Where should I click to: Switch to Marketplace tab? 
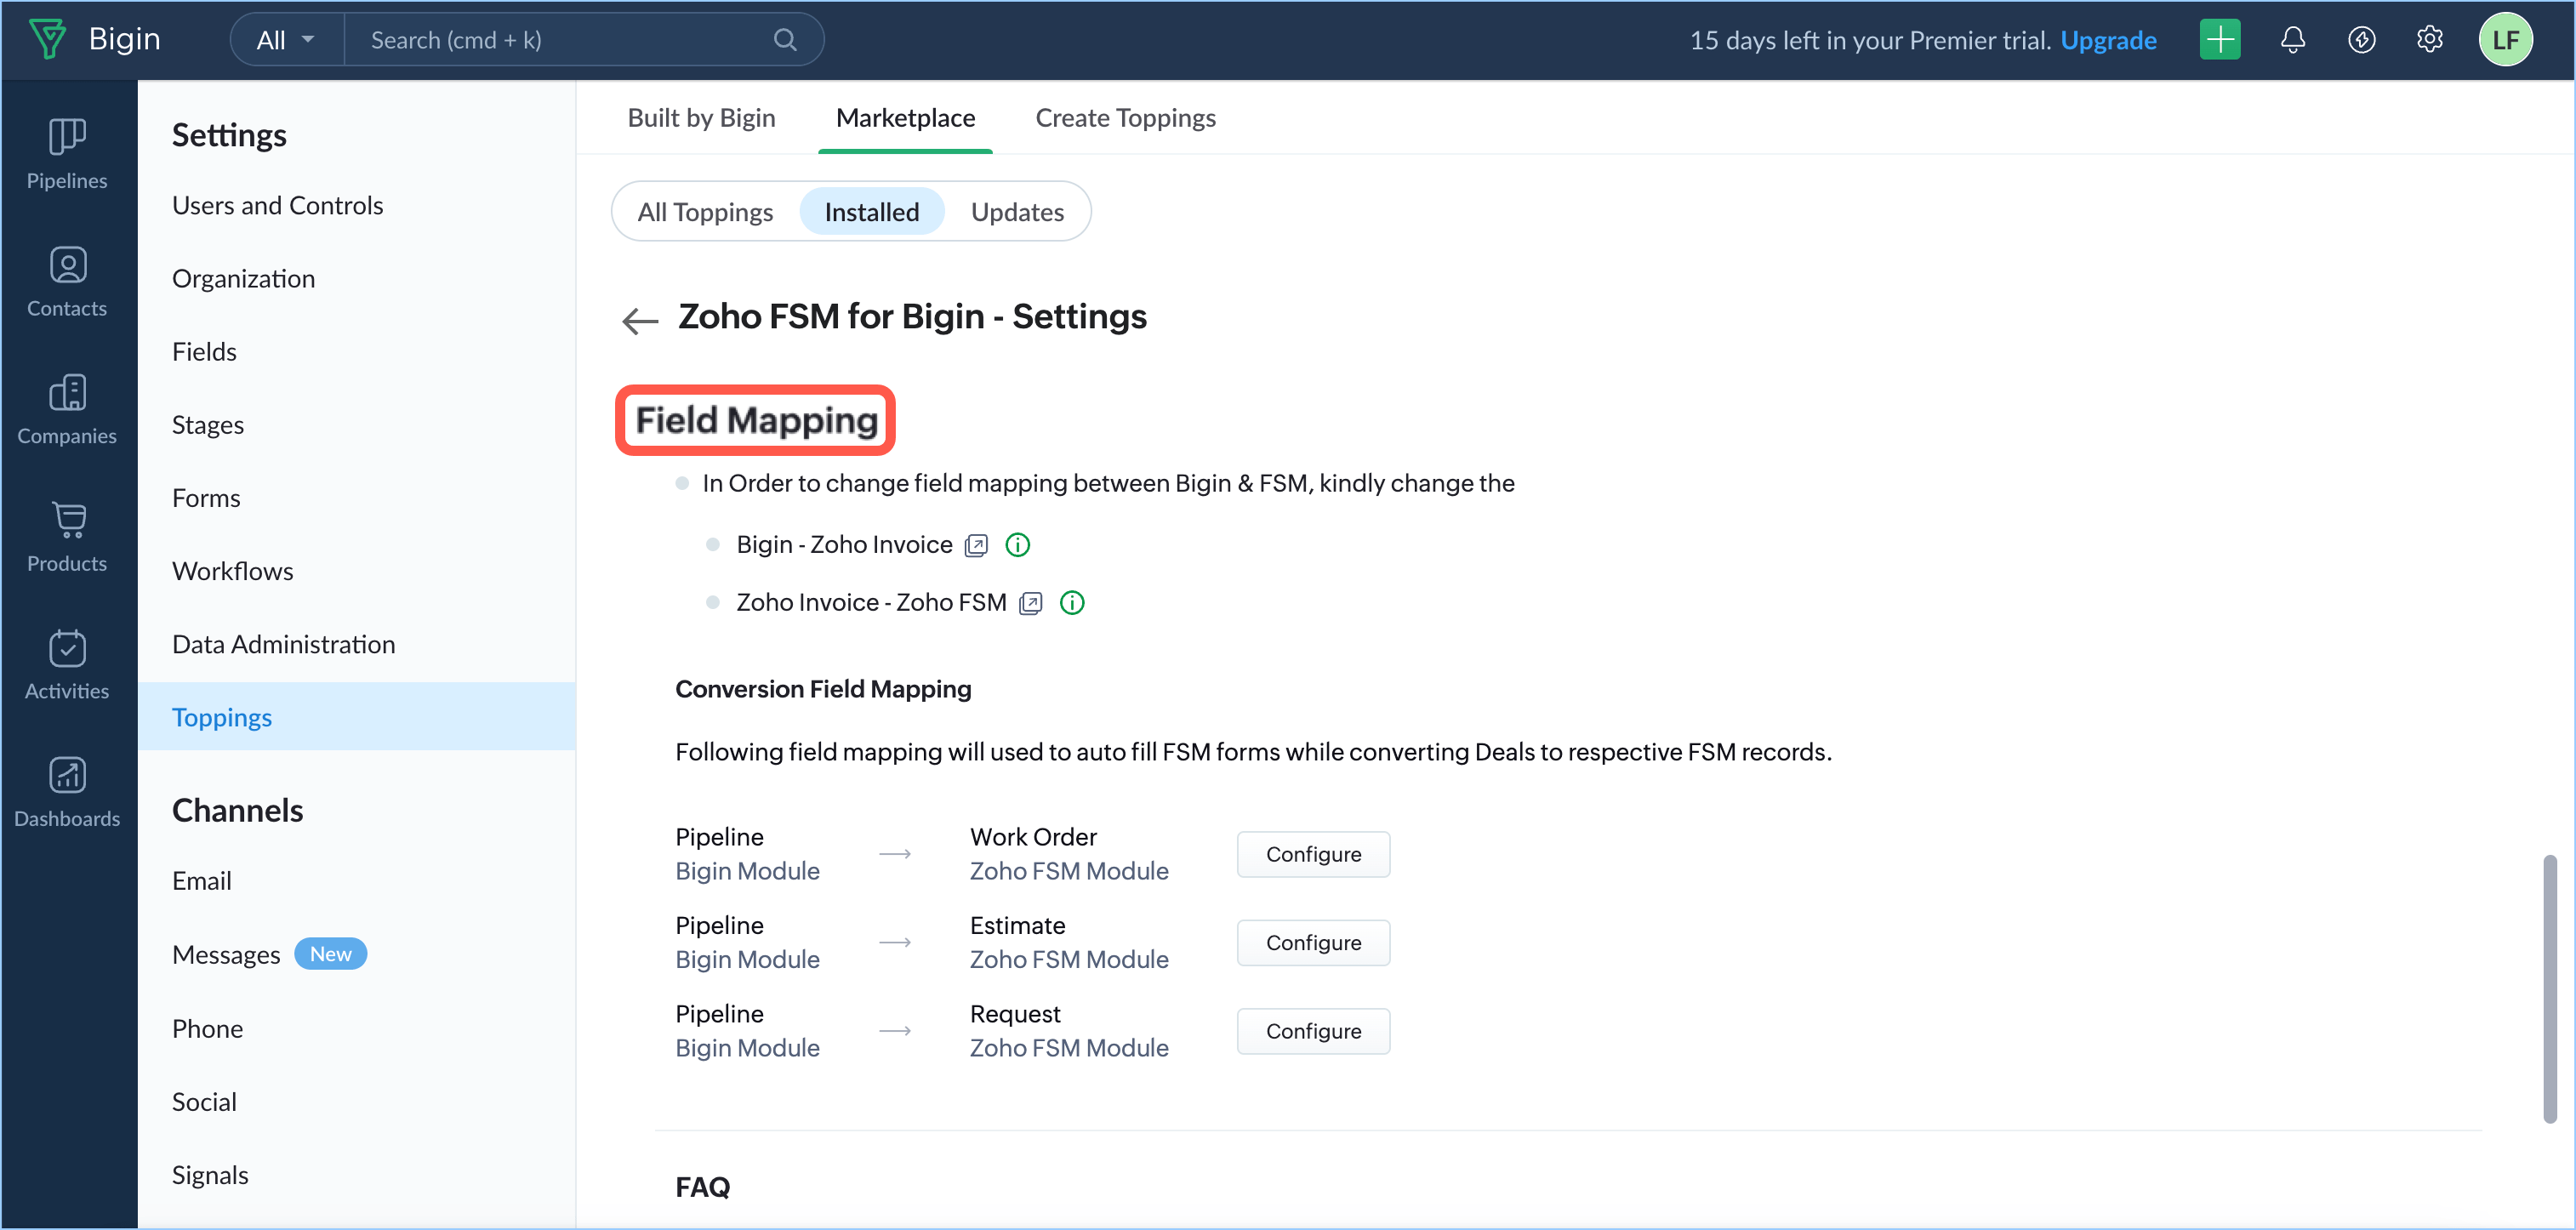click(905, 118)
